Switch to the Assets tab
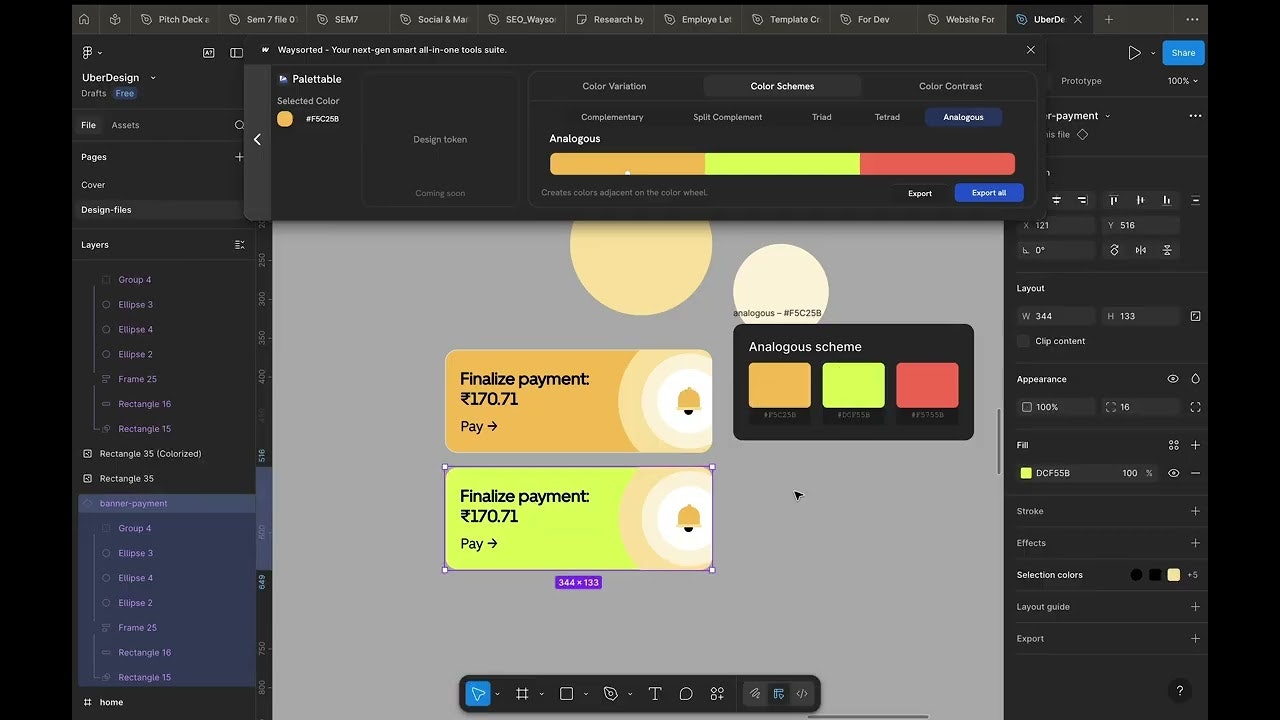Screen dimensions: 1280x720 tap(125, 125)
